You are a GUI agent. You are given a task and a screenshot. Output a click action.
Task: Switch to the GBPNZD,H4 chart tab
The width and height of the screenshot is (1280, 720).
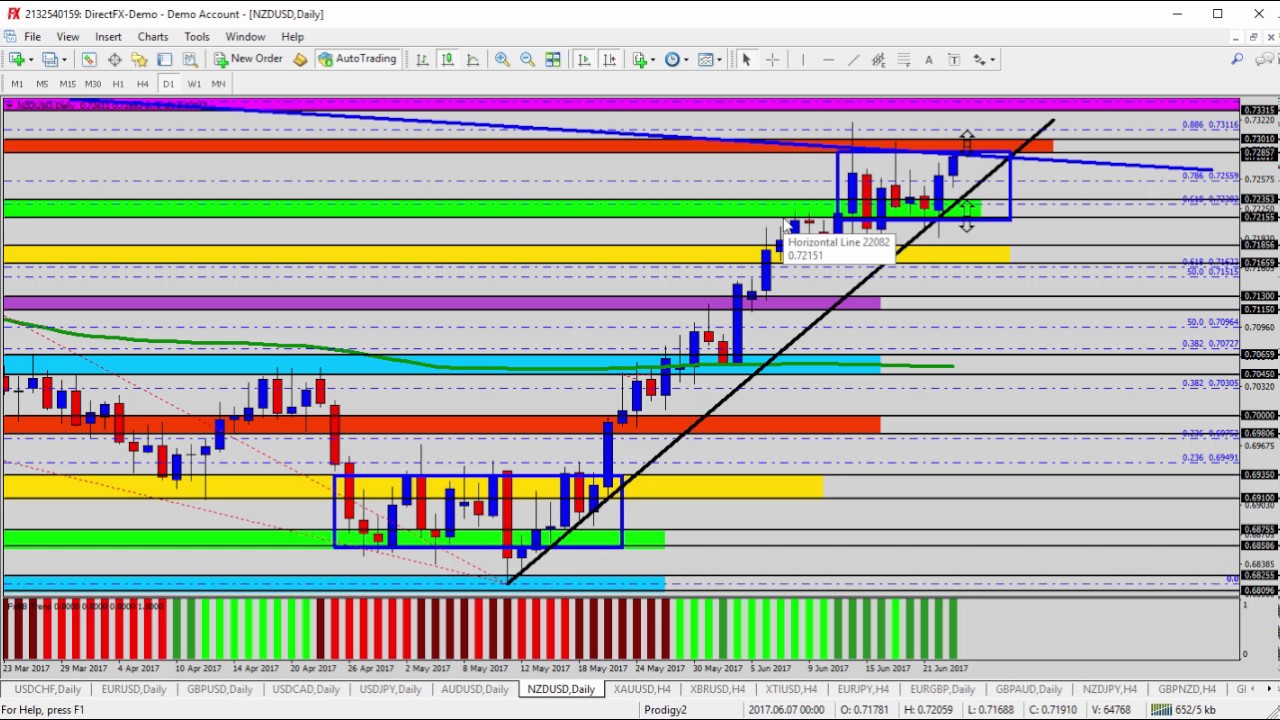[1187, 689]
